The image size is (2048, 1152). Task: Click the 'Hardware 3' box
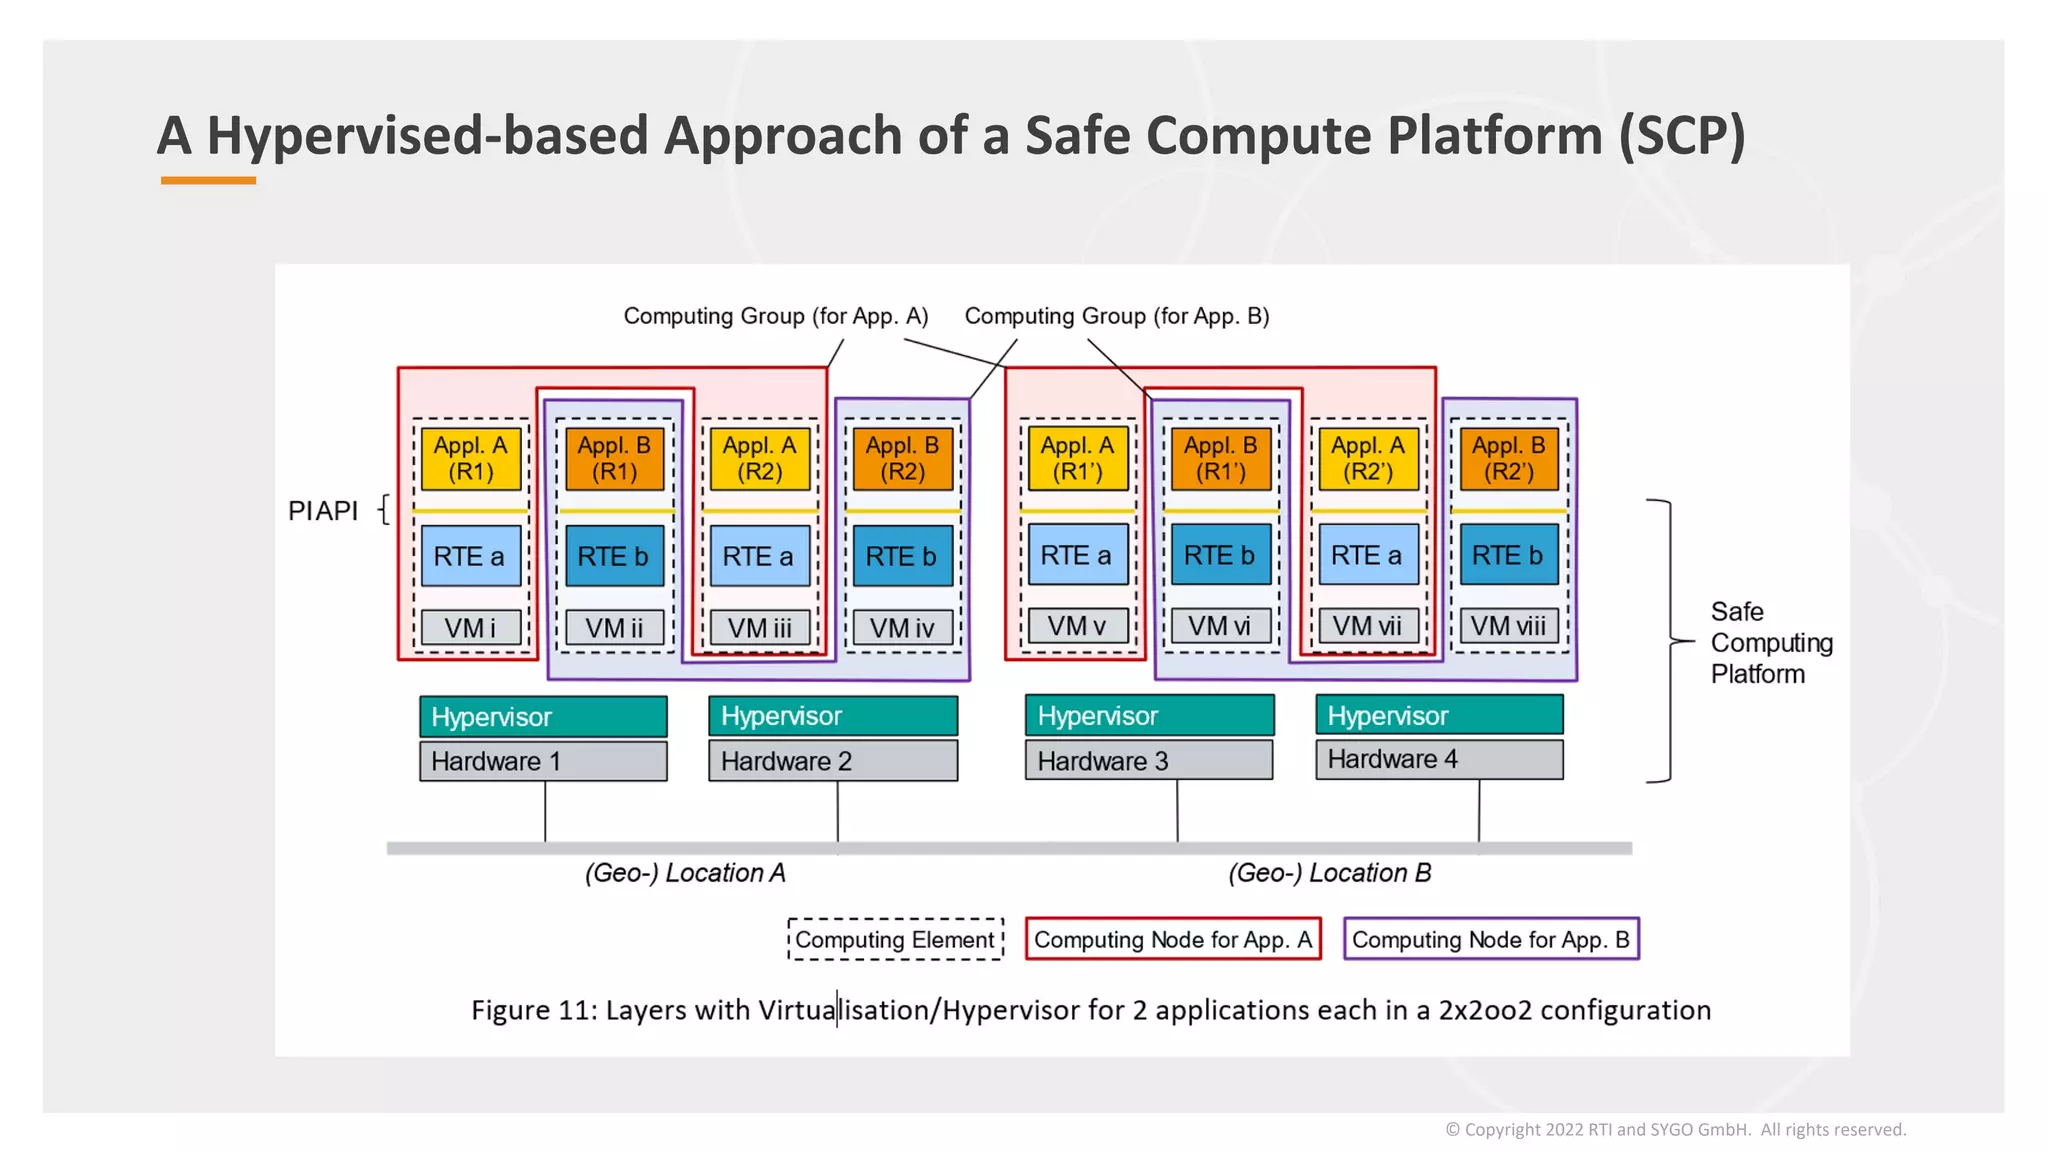point(1150,760)
